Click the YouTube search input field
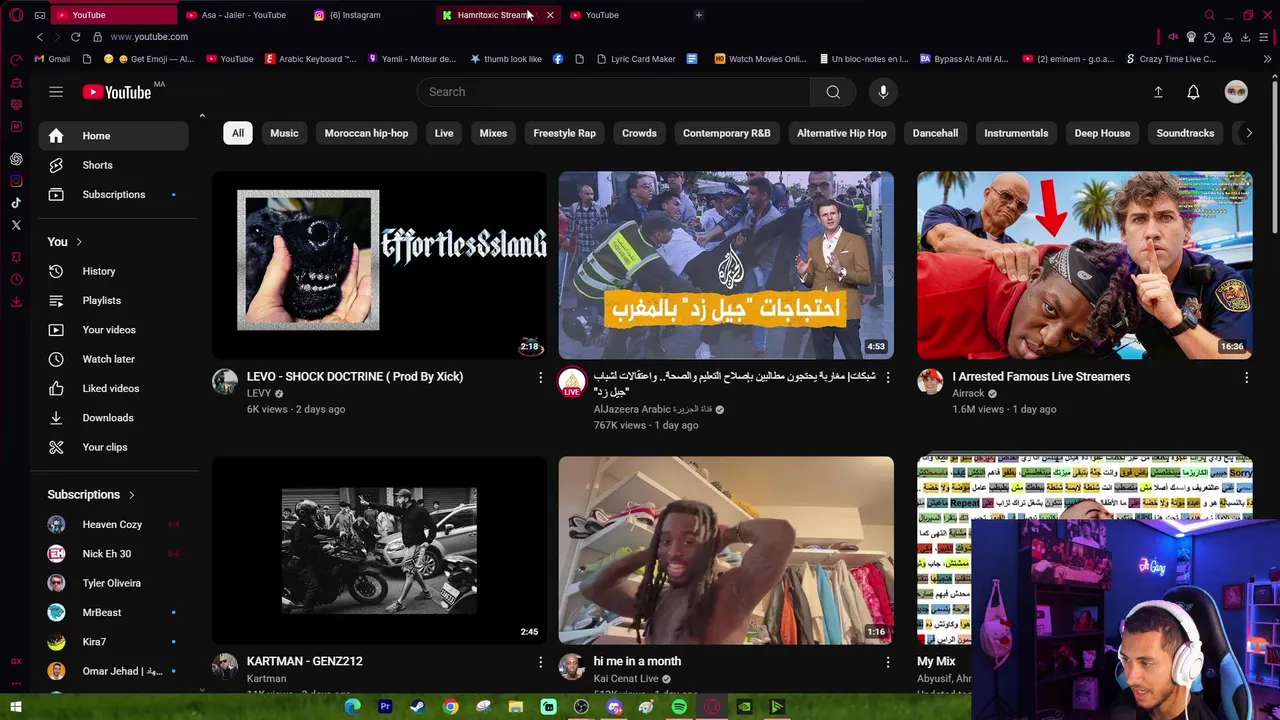Image resolution: width=1280 pixels, height=720 pixels. pos(613,92)
